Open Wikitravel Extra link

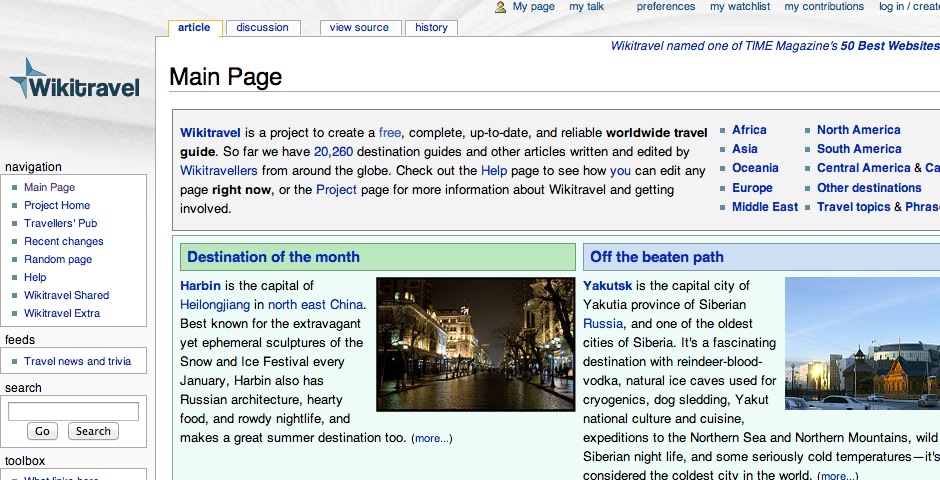click(x=62, y=313)
